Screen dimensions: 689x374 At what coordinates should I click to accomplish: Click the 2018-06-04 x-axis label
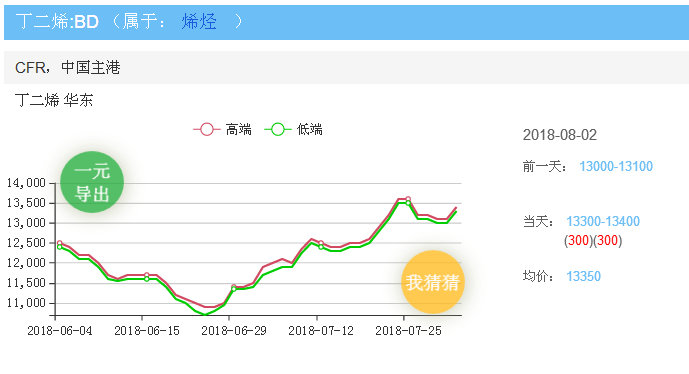pos(60,330)
